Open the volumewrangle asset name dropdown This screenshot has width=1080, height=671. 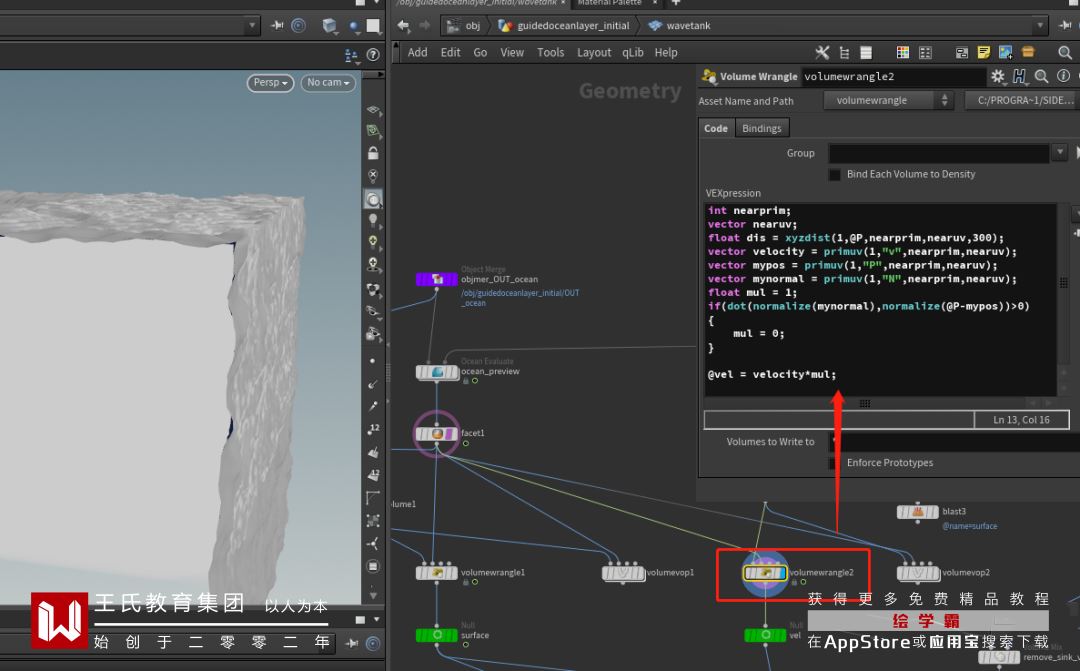[889, 100]
